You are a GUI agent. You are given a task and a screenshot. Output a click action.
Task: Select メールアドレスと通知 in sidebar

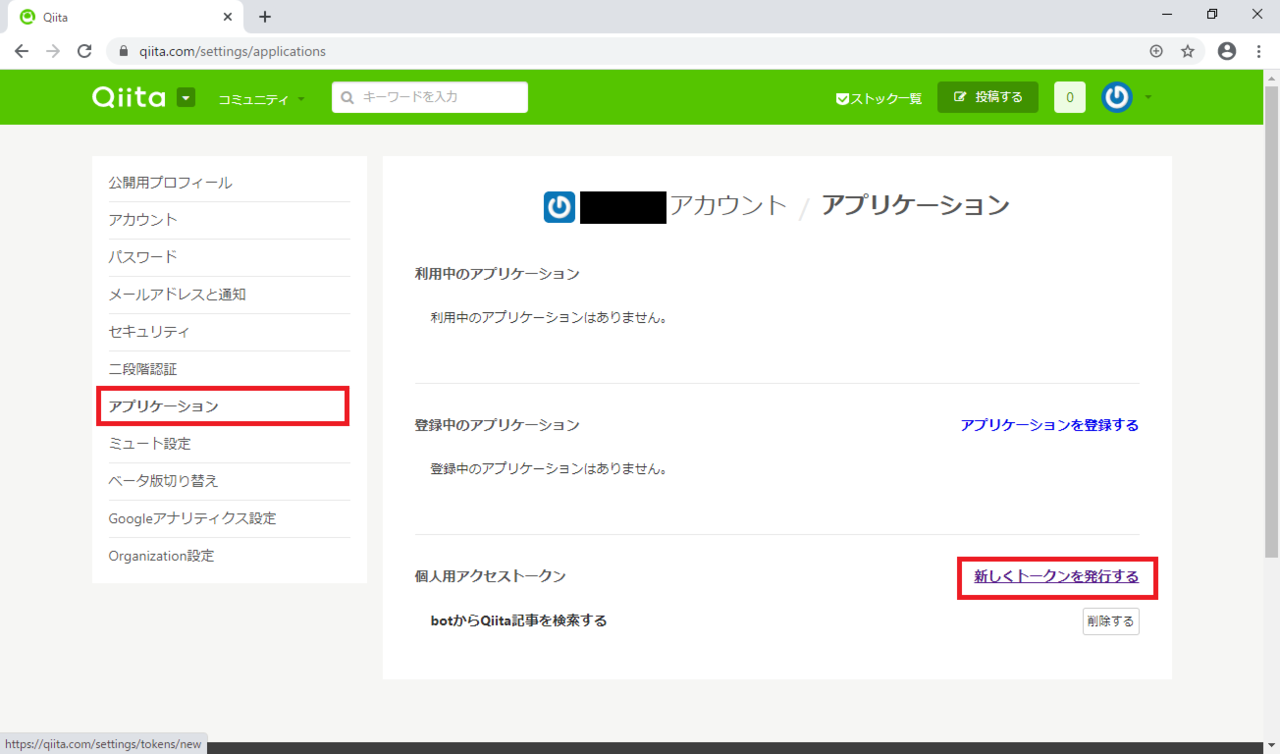tap(177, 295)
